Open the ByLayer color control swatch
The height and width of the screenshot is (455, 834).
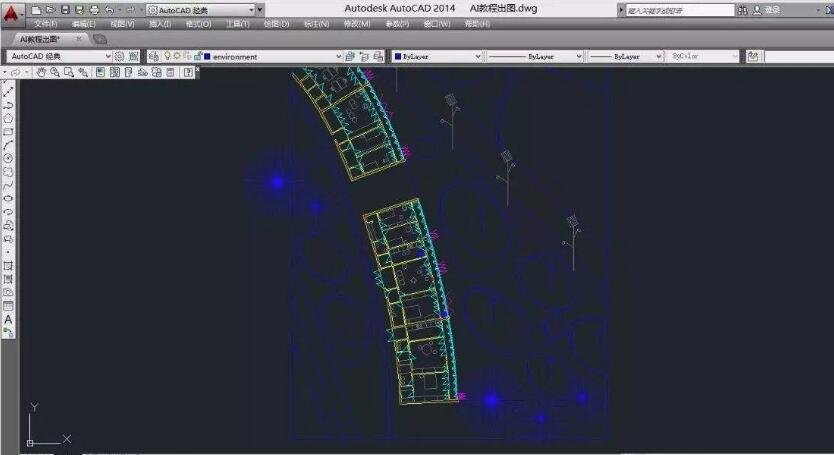[398, 57]
